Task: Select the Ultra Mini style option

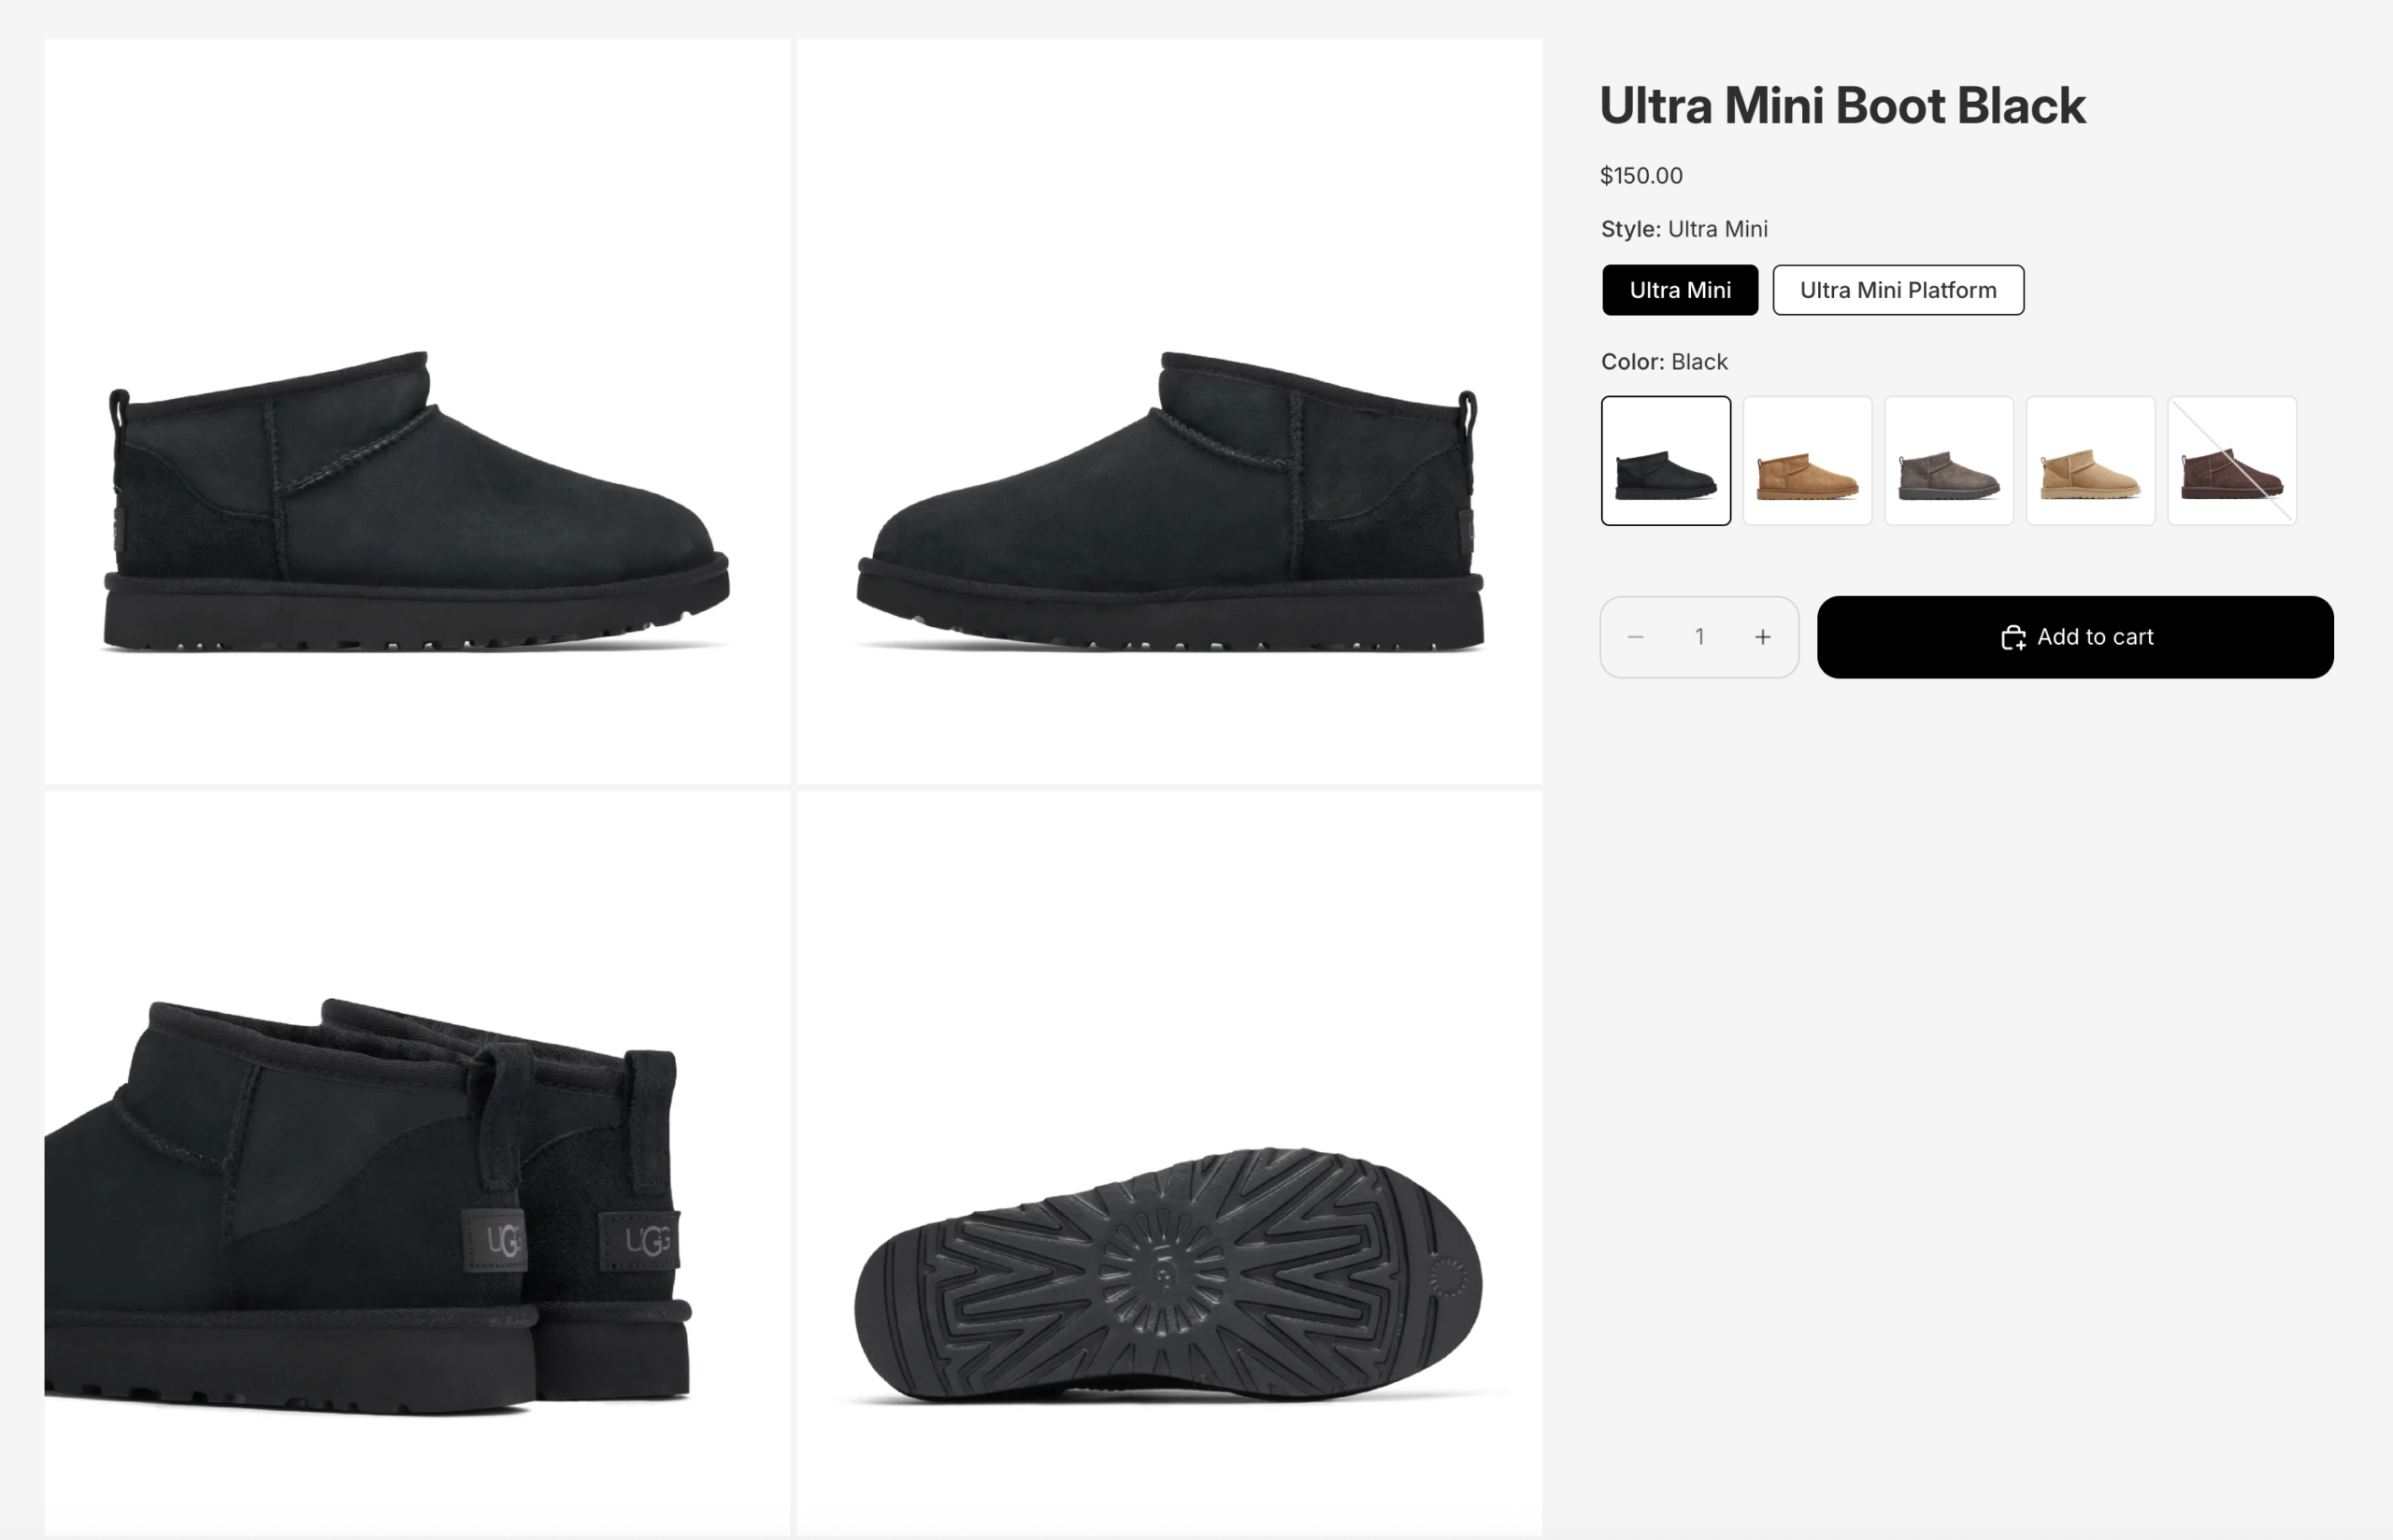Action: tap(1679, 290)
